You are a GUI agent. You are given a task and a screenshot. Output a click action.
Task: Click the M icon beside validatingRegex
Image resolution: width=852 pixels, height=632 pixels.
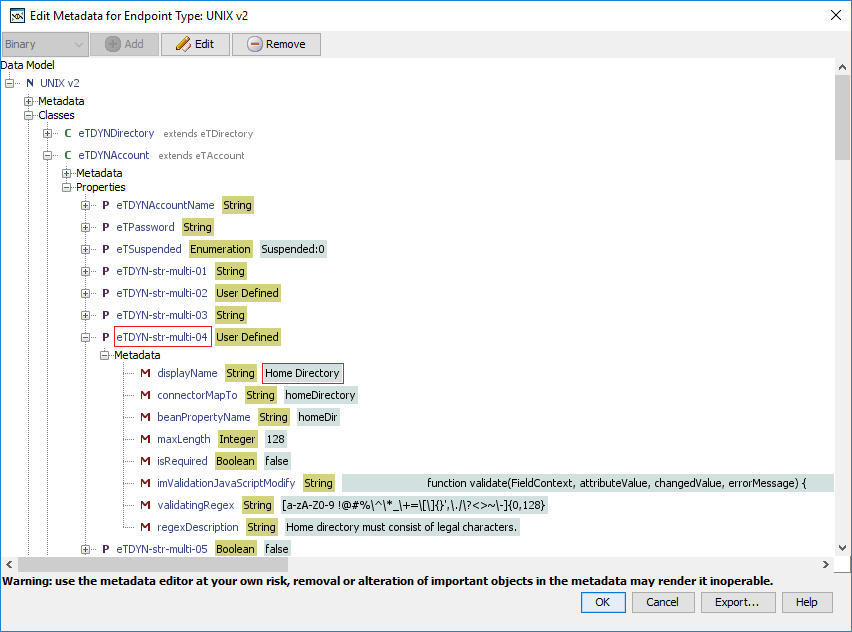[x=145, y=505]
